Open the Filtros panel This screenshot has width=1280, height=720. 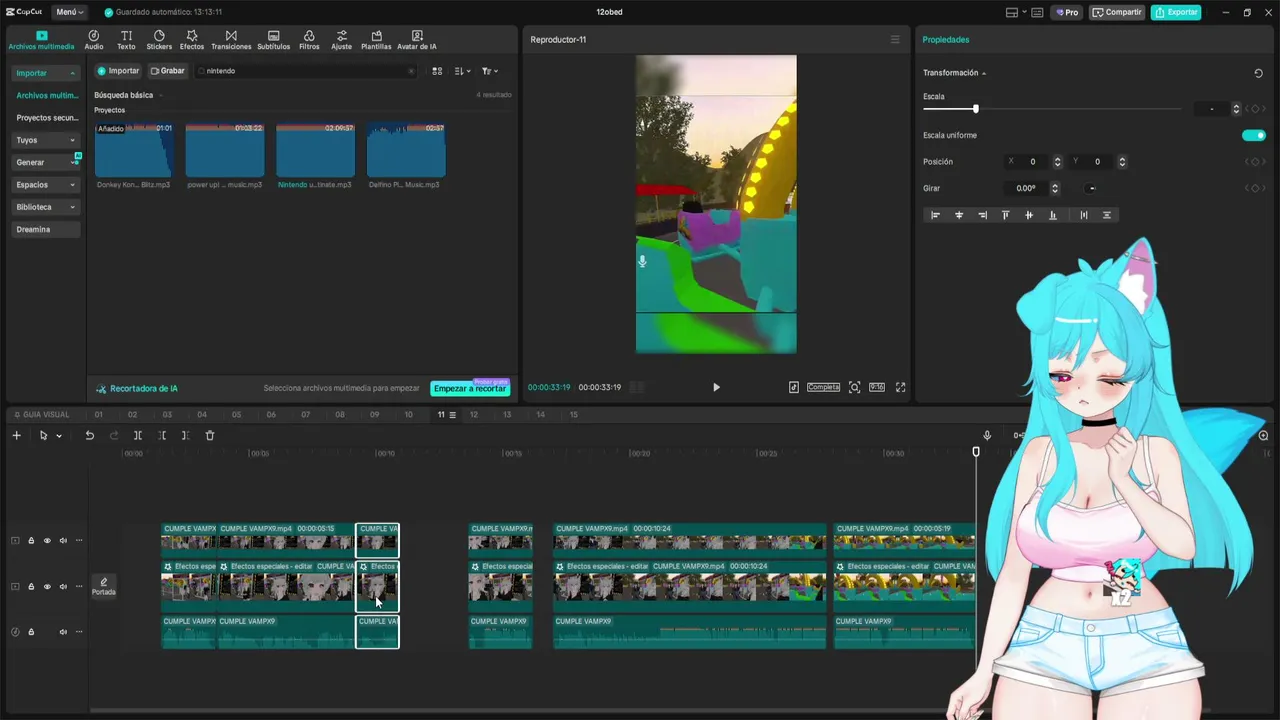309,40
